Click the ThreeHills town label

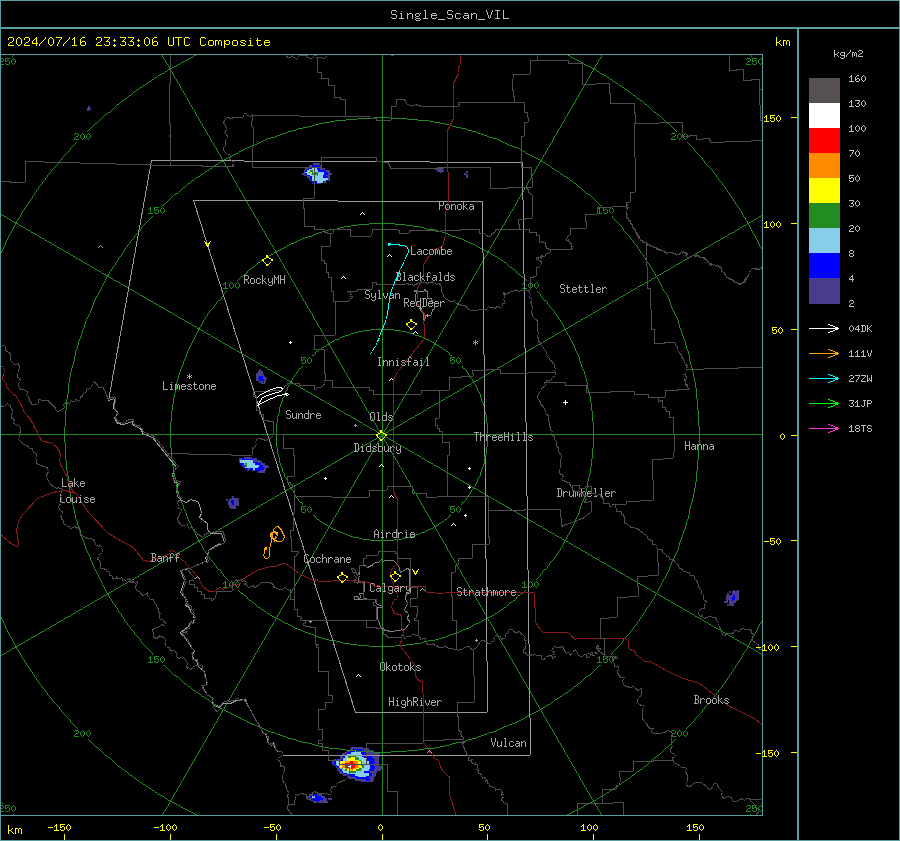click(503, 437)
